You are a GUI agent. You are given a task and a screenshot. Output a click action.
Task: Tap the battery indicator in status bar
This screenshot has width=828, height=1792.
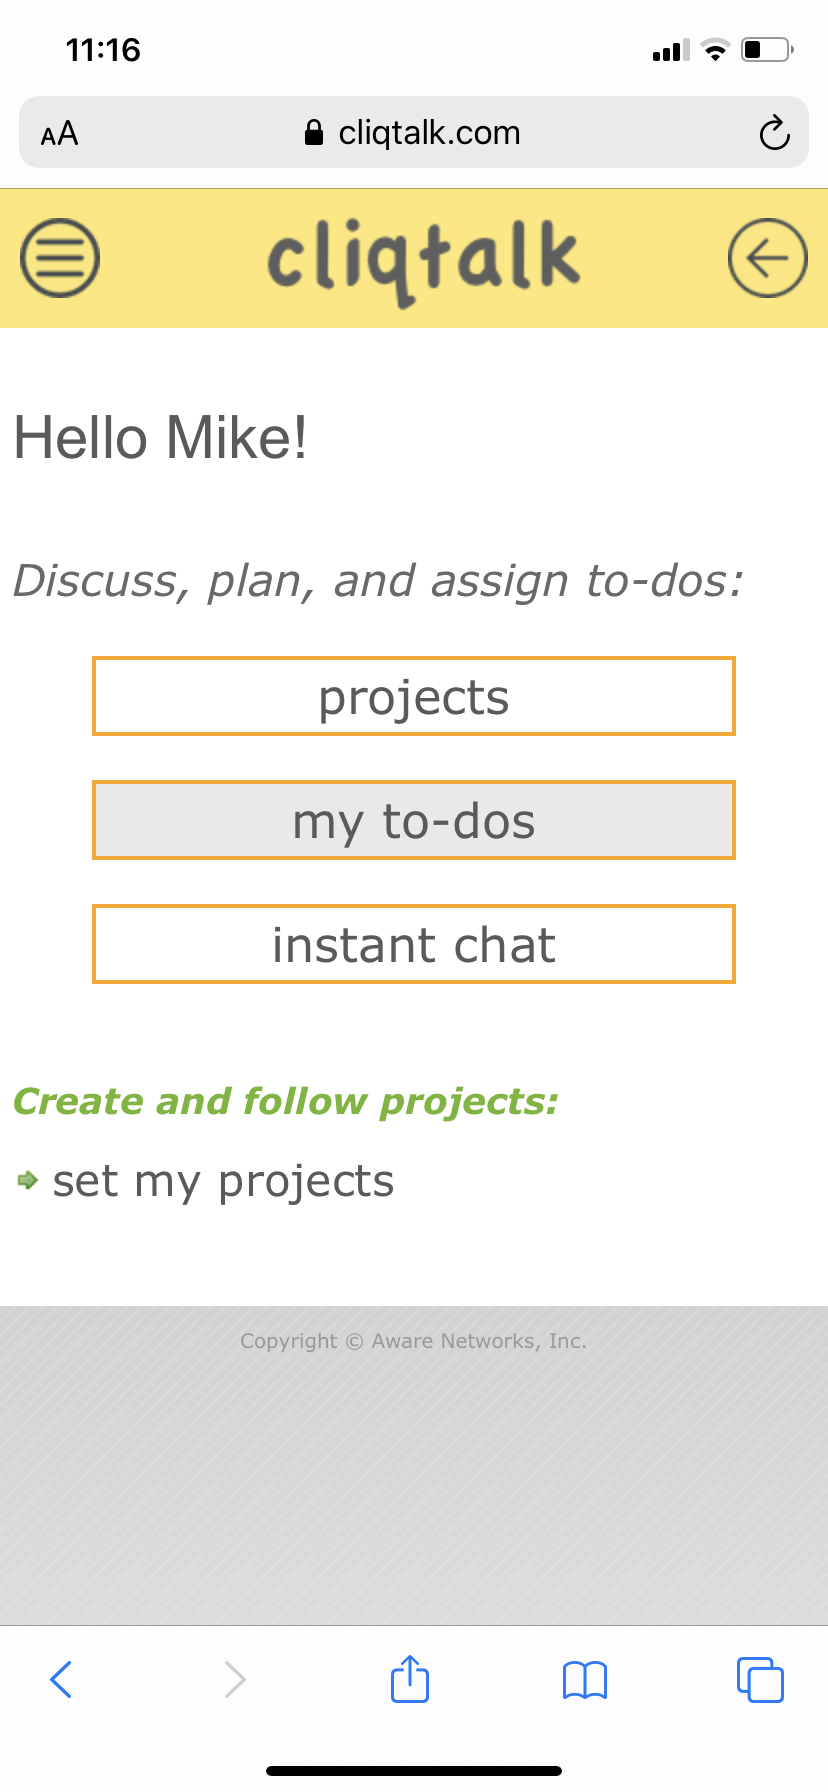point(767,49)
